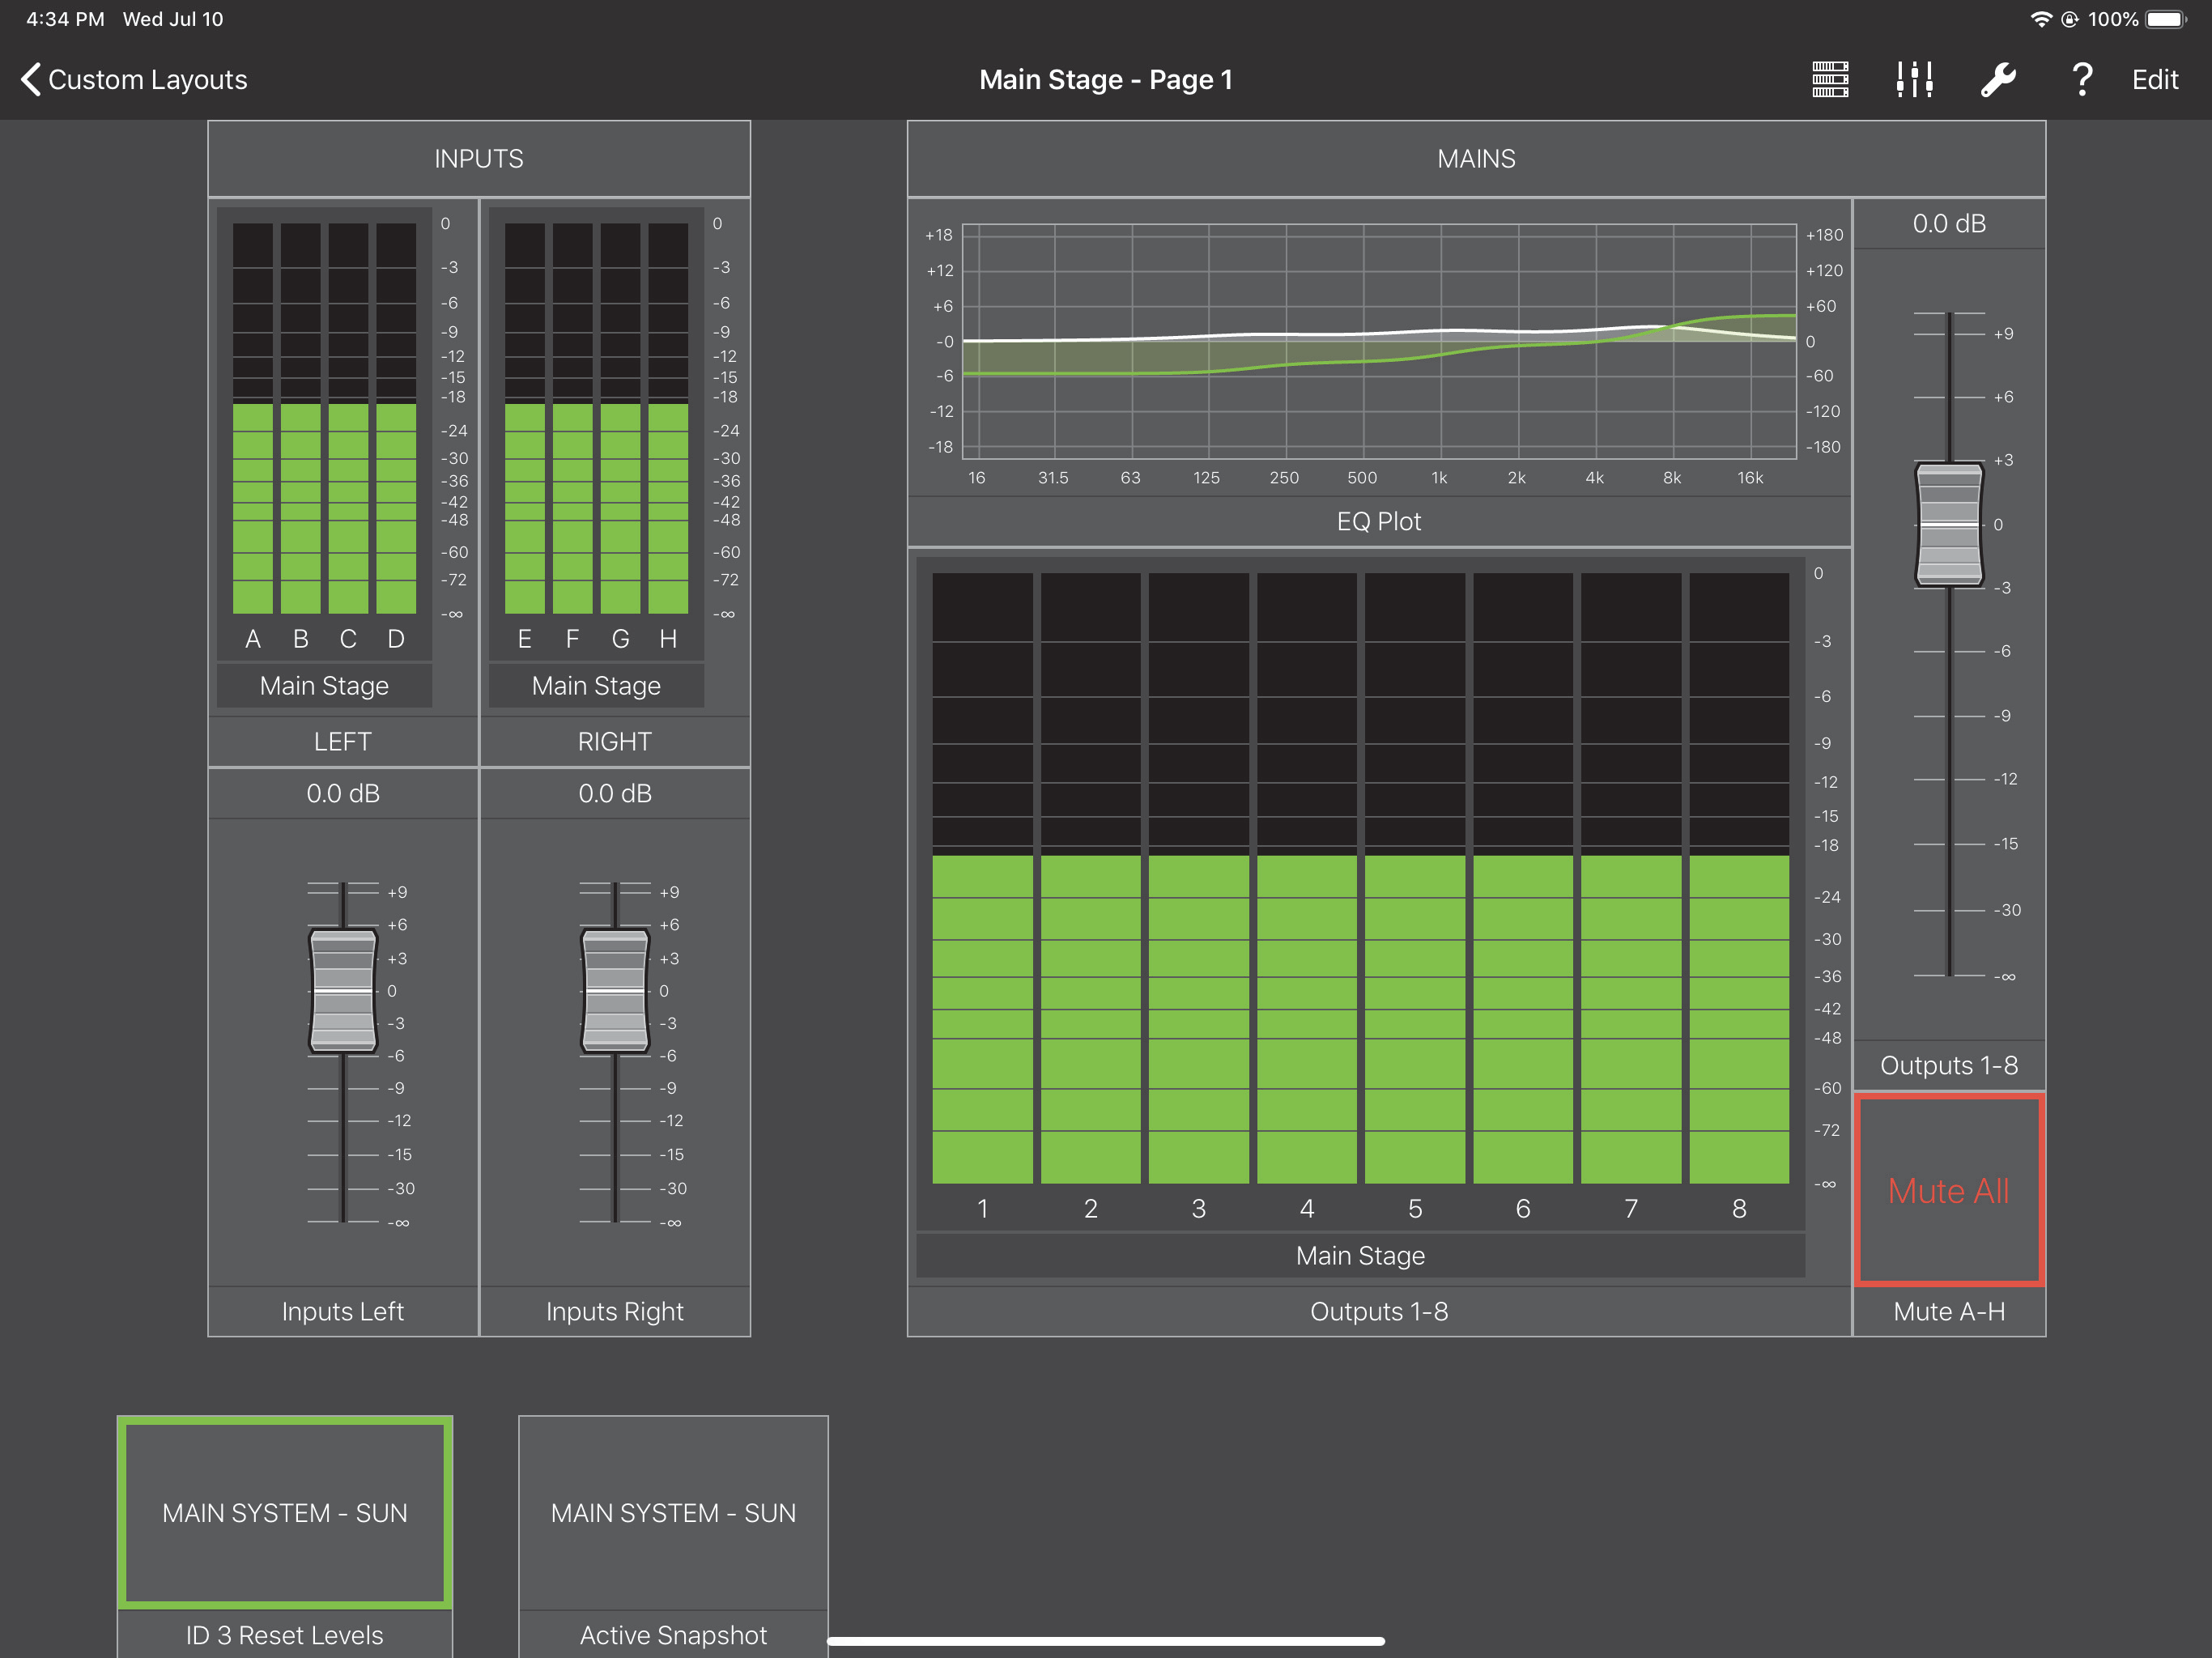Tap the Active Snapshot MAIN SYSTEM - SUN tile
Image resolution: width=2212 pixels, height=1658 pixels.
673,1512
